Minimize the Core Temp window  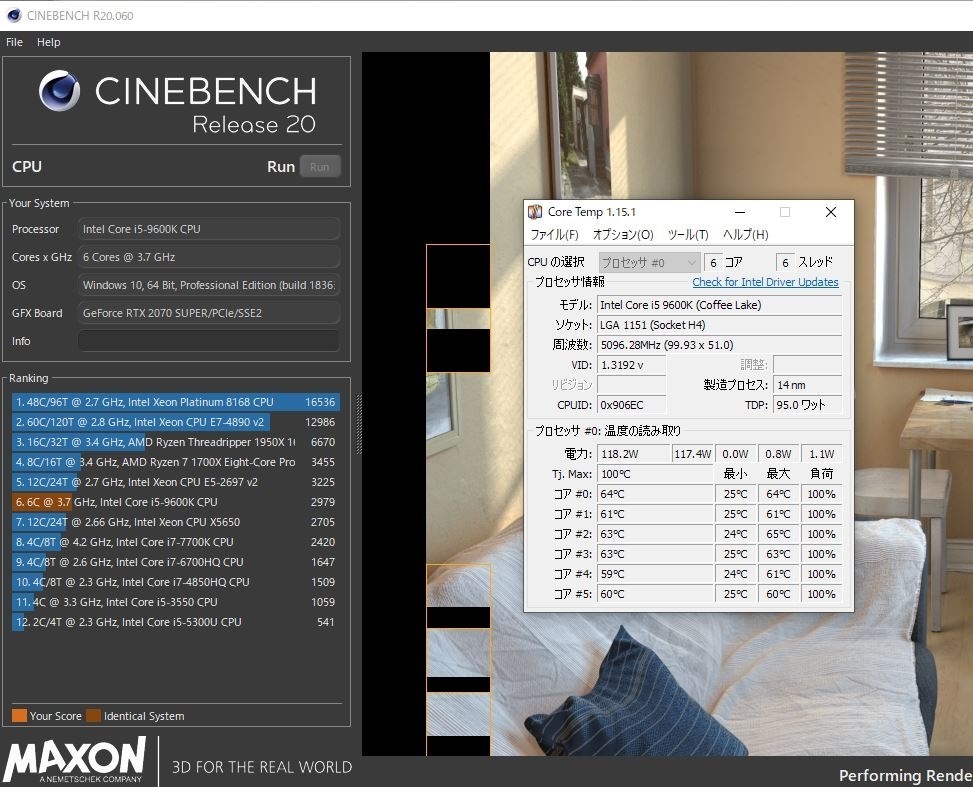(740, 212)
